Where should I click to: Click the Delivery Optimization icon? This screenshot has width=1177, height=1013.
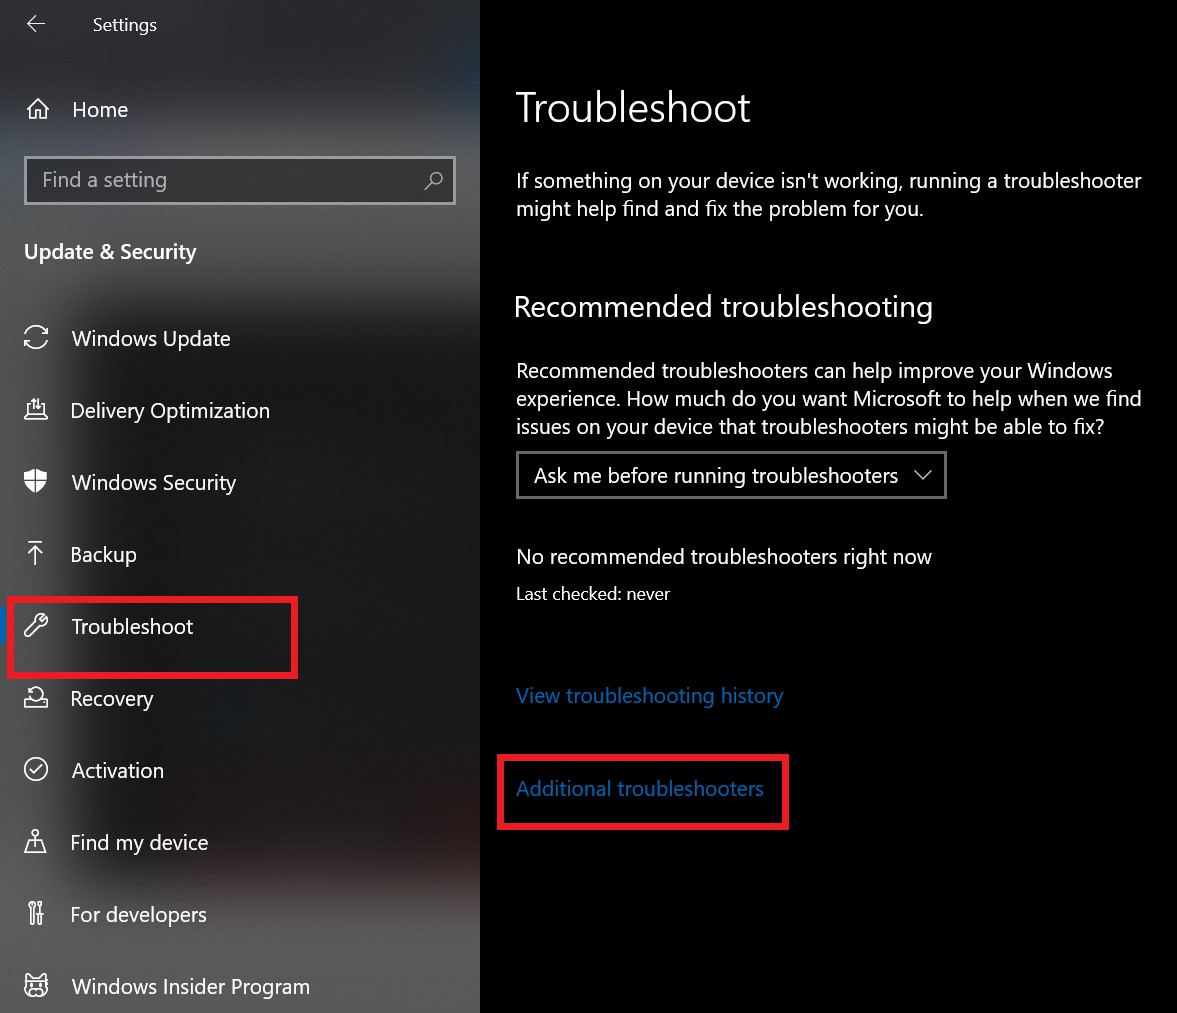pos(36,410)
